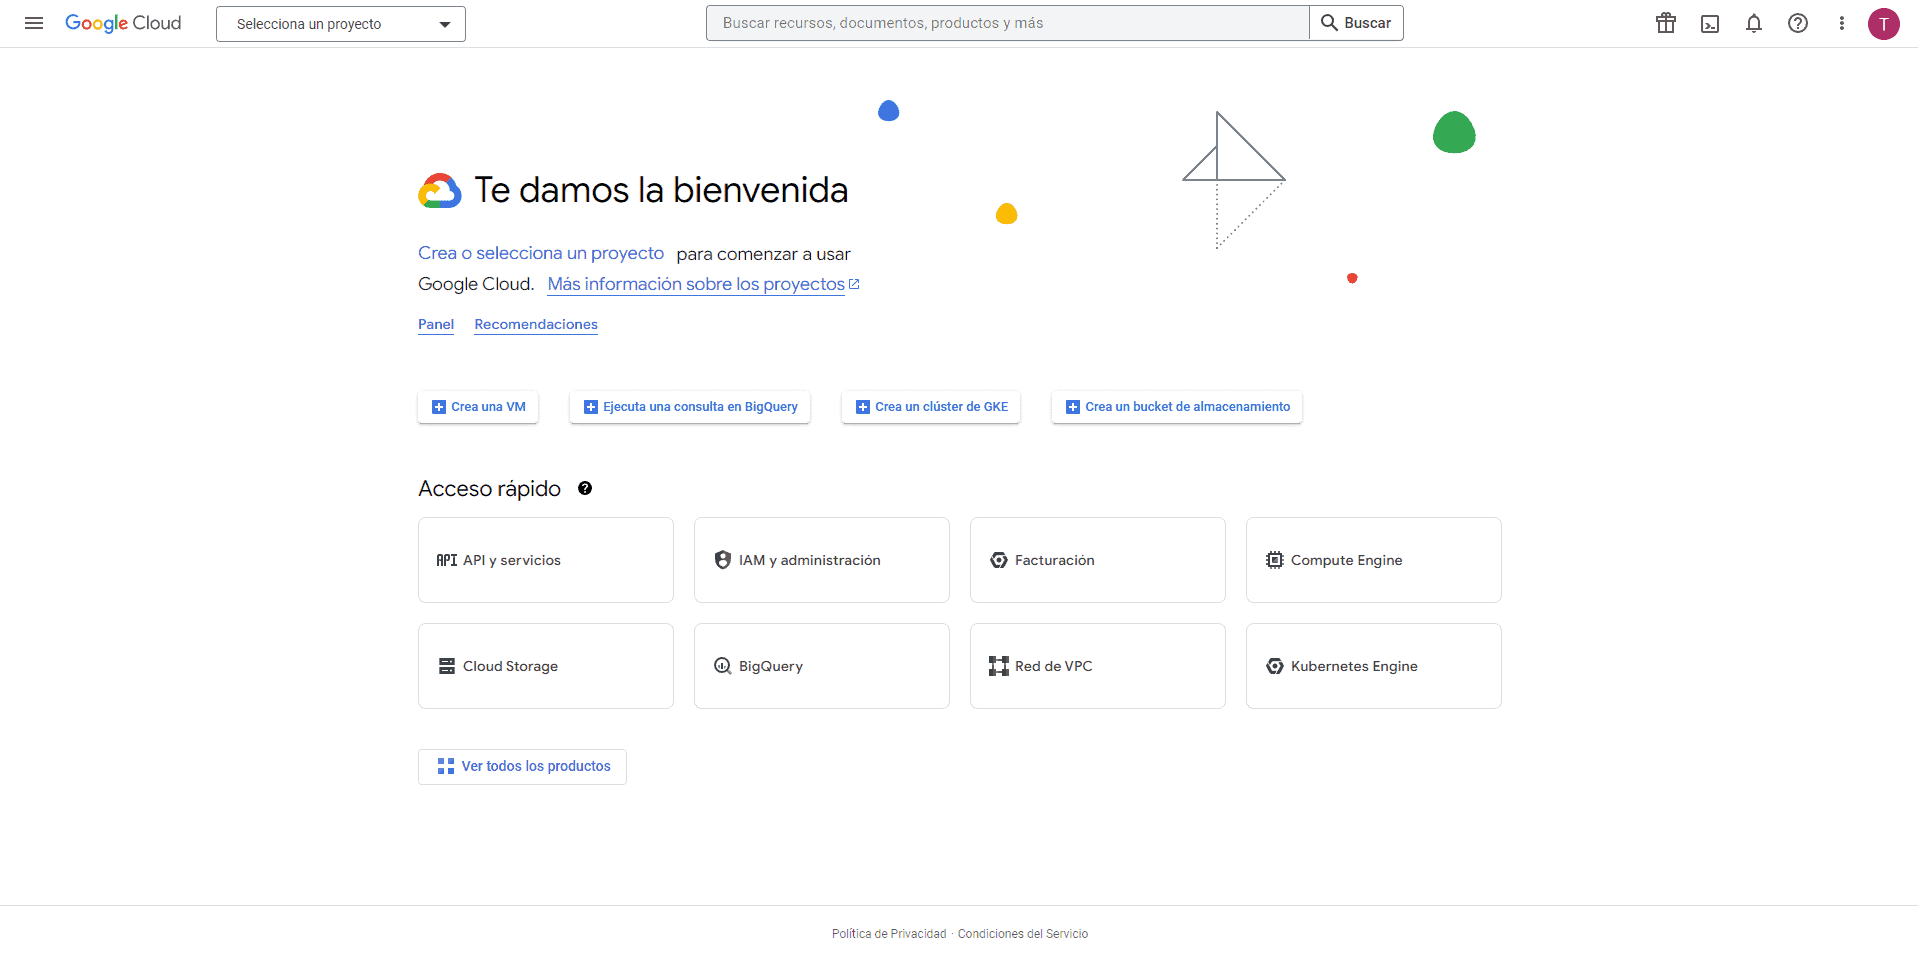Click the Cloud Storage icon
The width and height of the screenshot is (1918, 959).
coord(447,666)
